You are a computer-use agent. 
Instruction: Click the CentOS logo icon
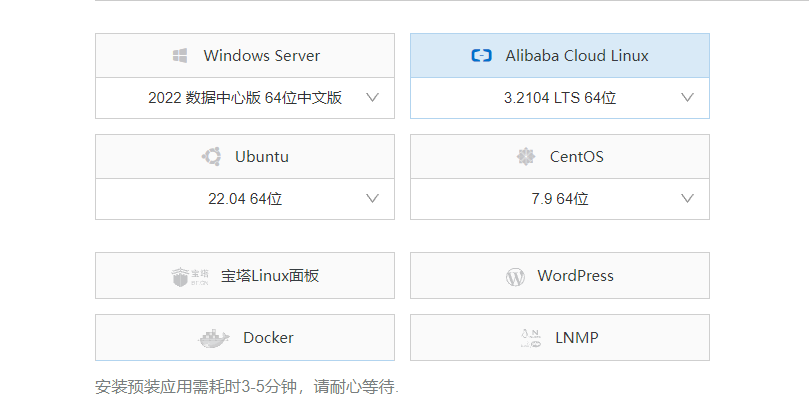coord(526,156)
